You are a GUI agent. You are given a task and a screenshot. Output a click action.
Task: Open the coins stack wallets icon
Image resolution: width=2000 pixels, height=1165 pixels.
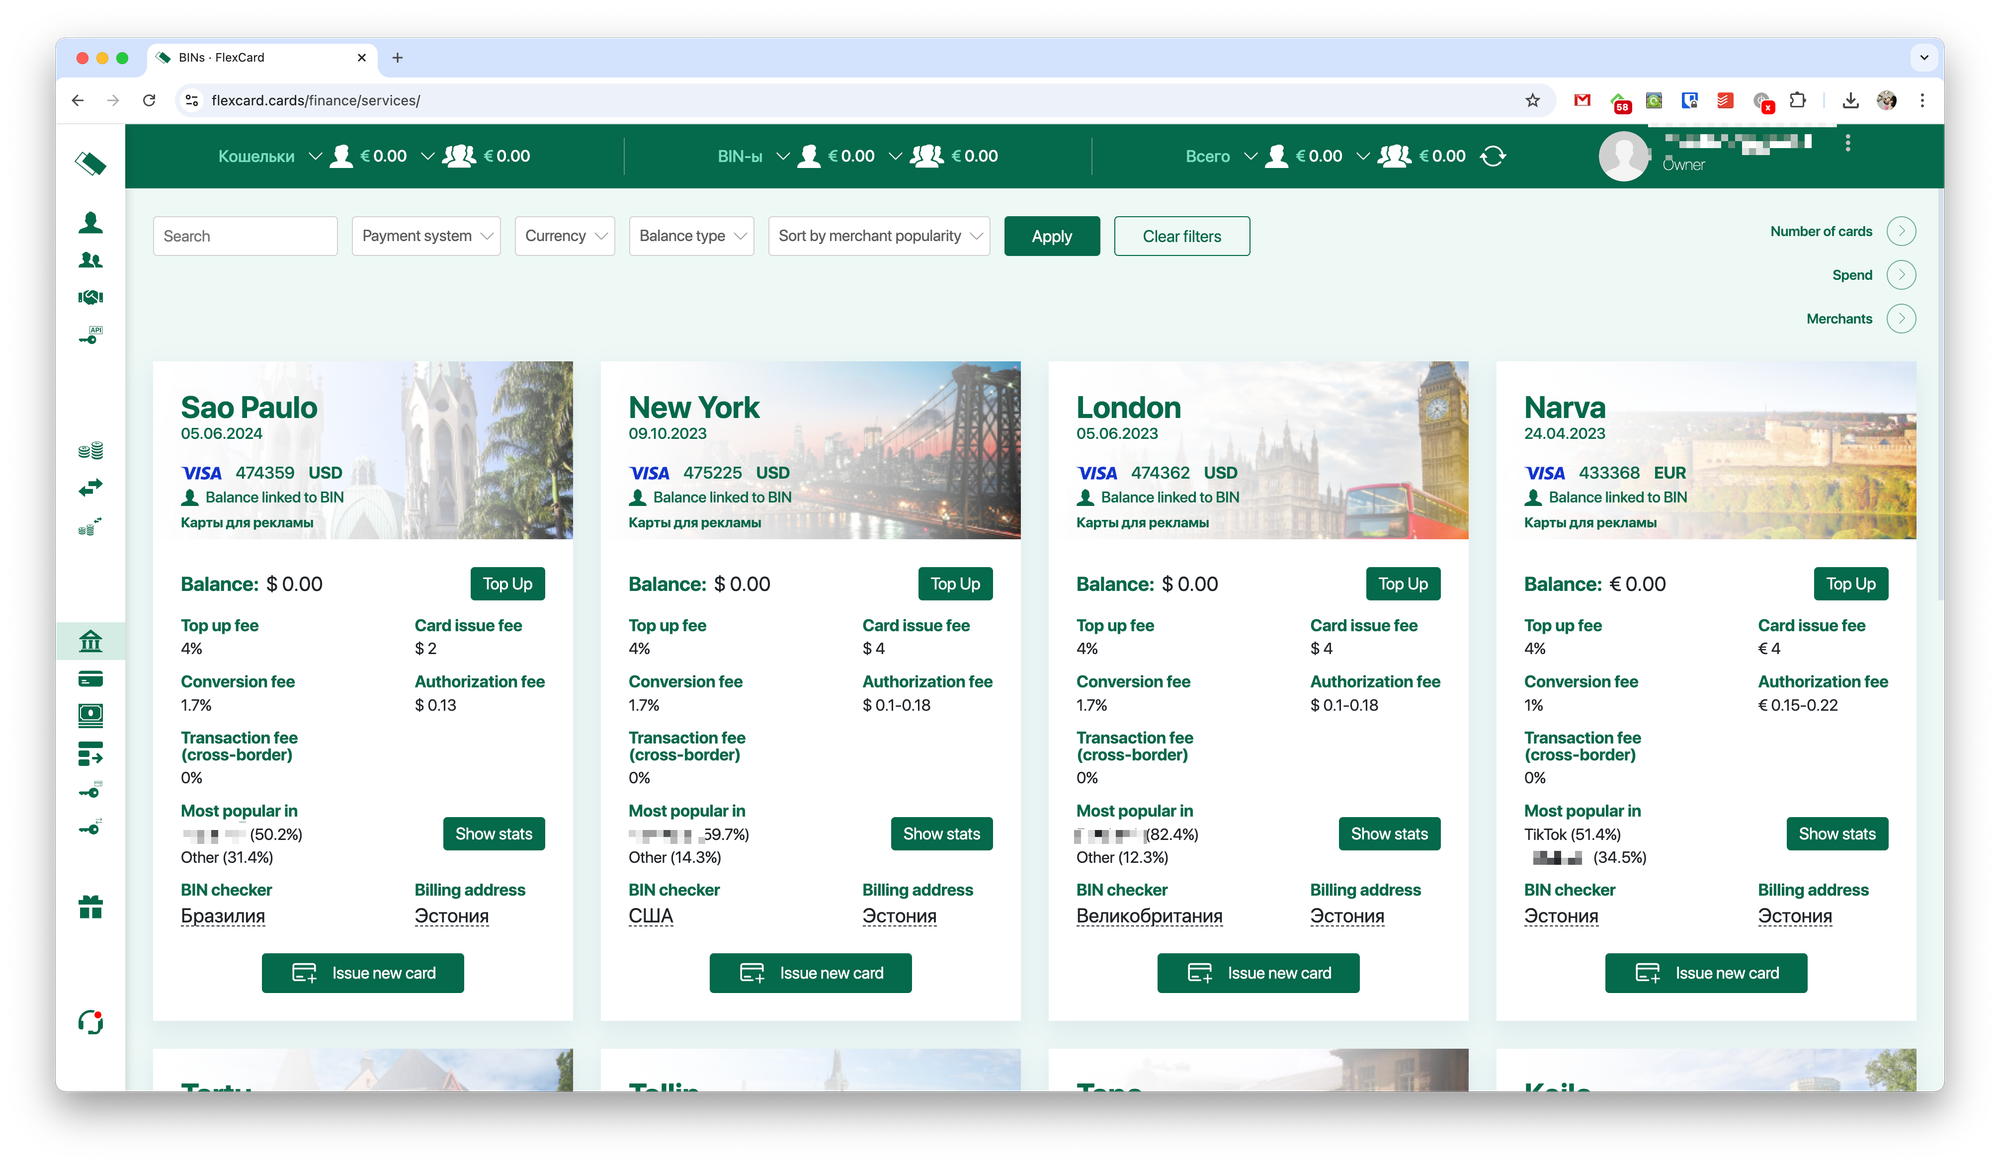click(x=90, y=450)
